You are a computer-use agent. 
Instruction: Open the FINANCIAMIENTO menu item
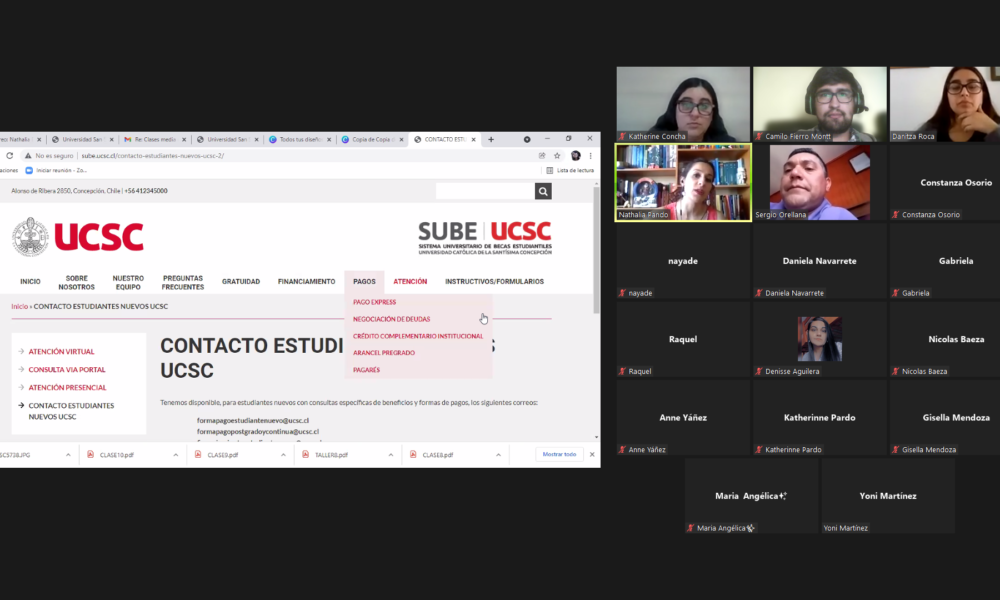tap(307, 281)
